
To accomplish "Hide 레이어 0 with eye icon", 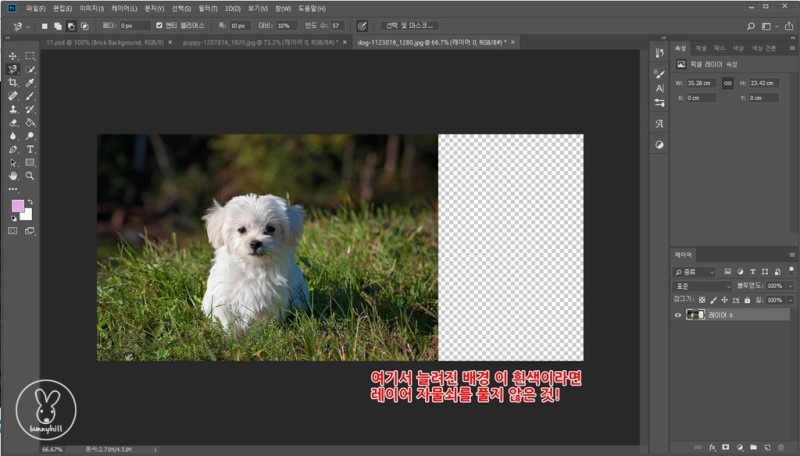I will click(679, 315).
